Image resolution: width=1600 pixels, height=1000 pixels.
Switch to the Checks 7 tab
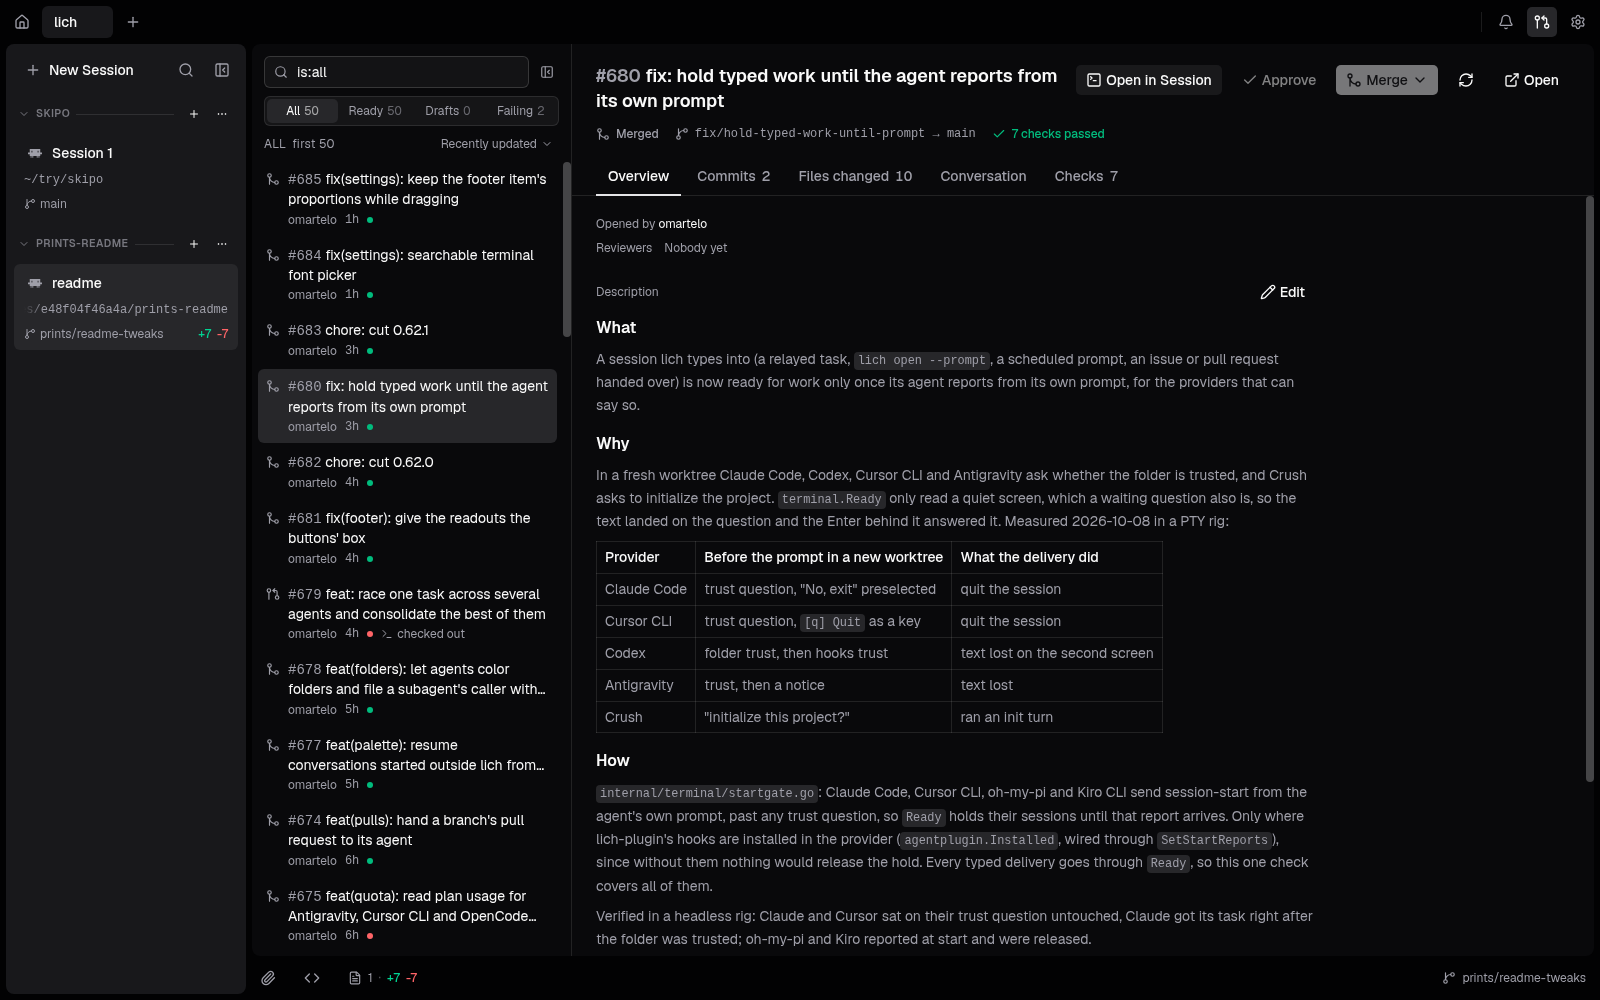point(1086,176)
